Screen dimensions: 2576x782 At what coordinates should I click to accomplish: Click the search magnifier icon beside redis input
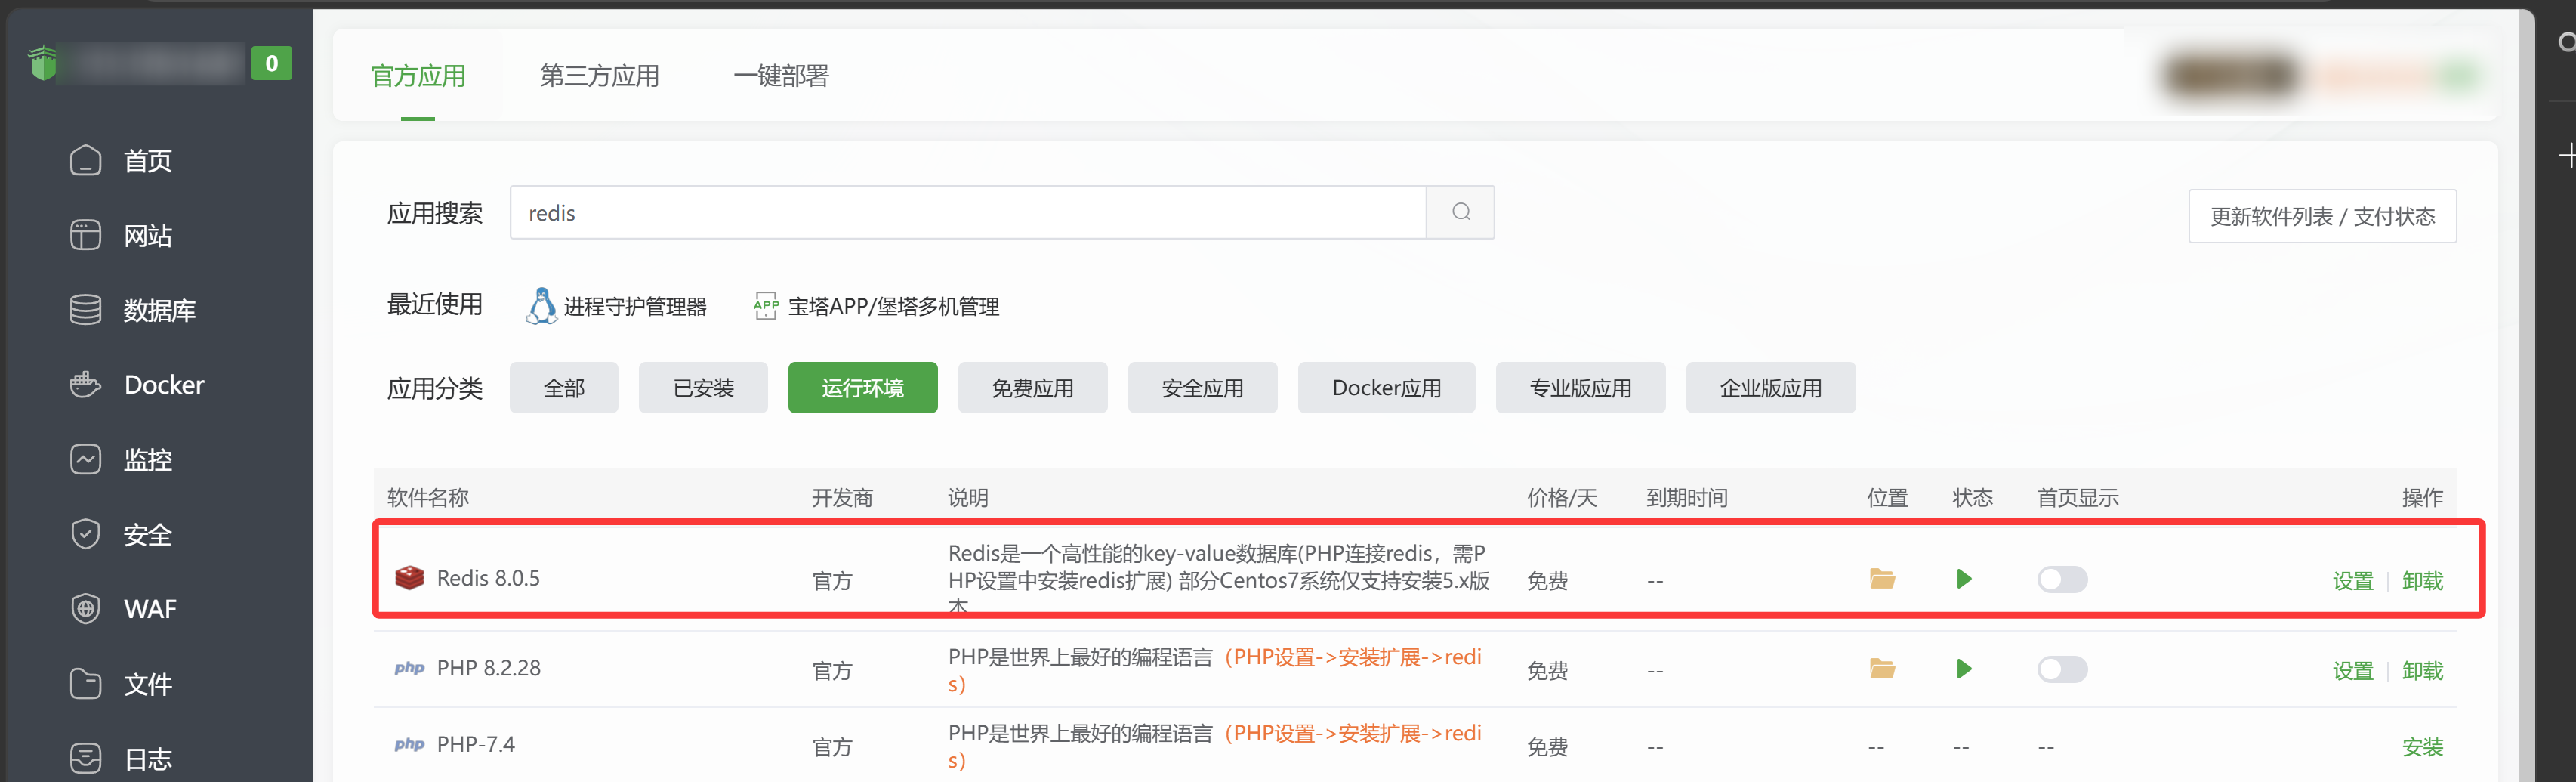pos(1460,212)
